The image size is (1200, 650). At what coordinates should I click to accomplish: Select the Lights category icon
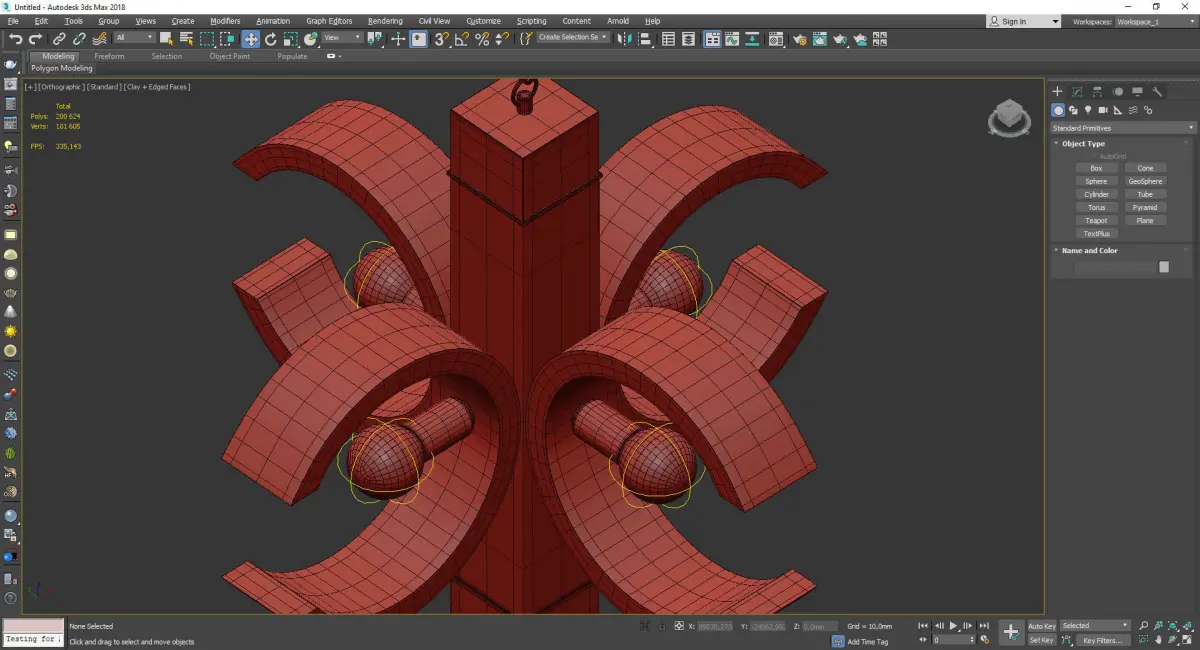pyautogui.click(x=1088, y=110)
